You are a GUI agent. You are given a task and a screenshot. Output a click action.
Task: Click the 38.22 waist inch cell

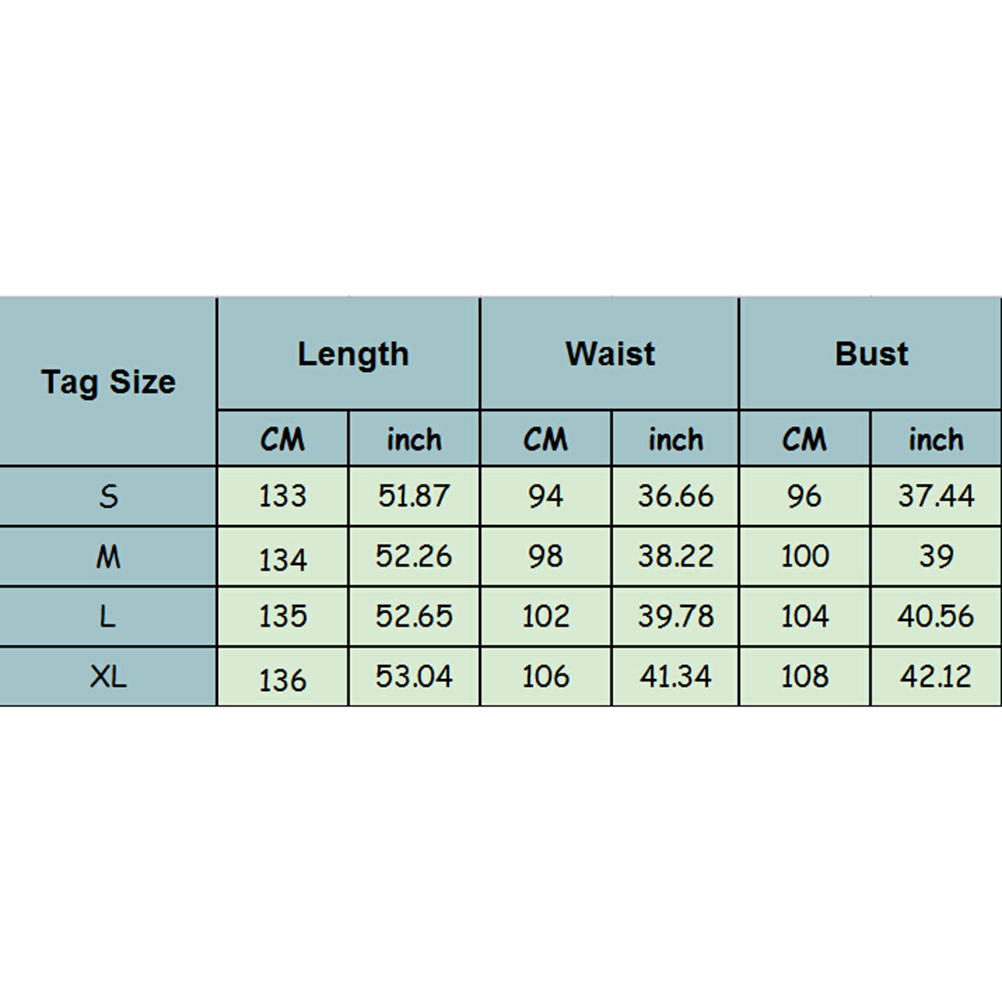coord(675,557)
